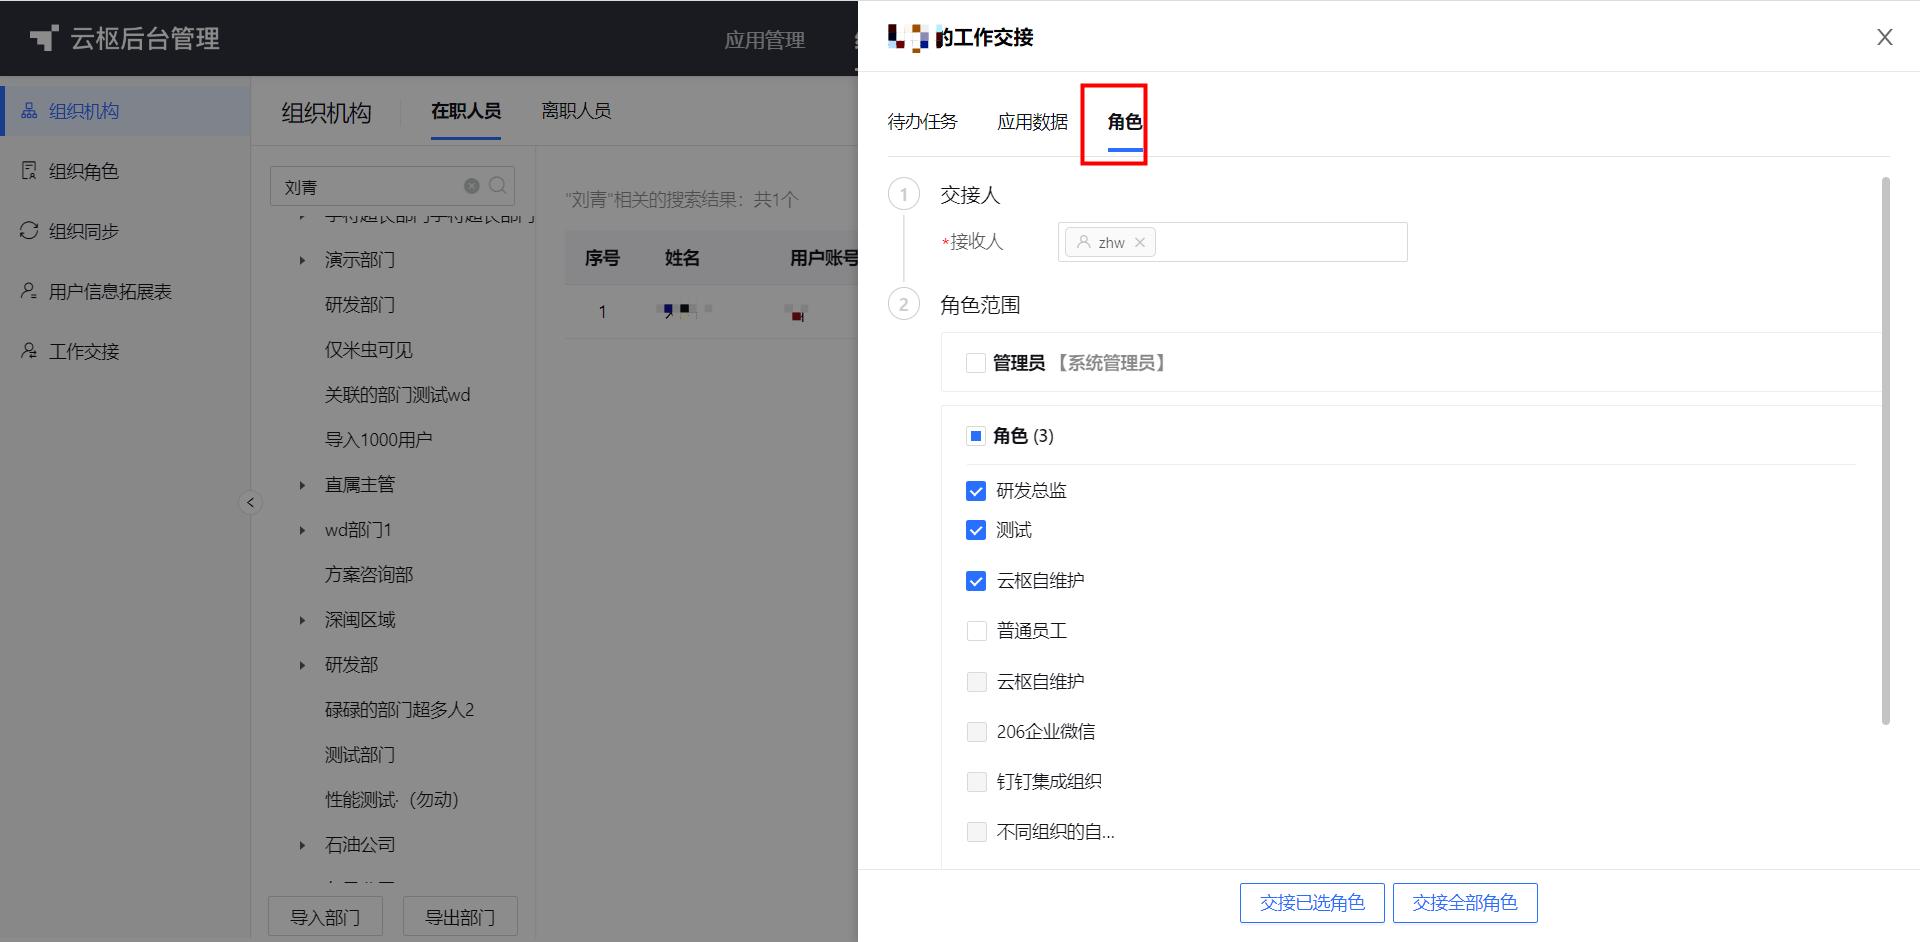Expand the 研发部 tree node
The height and width of the screenshot is (942, 1920).
tap(302, 665)
